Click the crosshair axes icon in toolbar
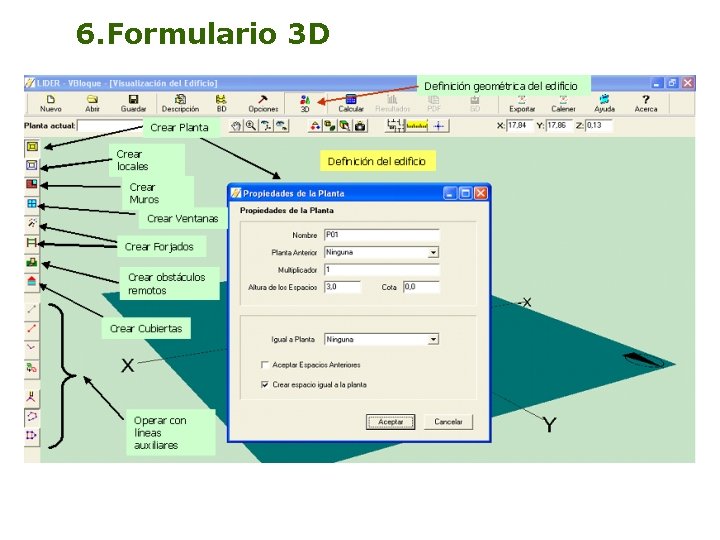Viewport: 720px width, 540px height. [439, 125]
